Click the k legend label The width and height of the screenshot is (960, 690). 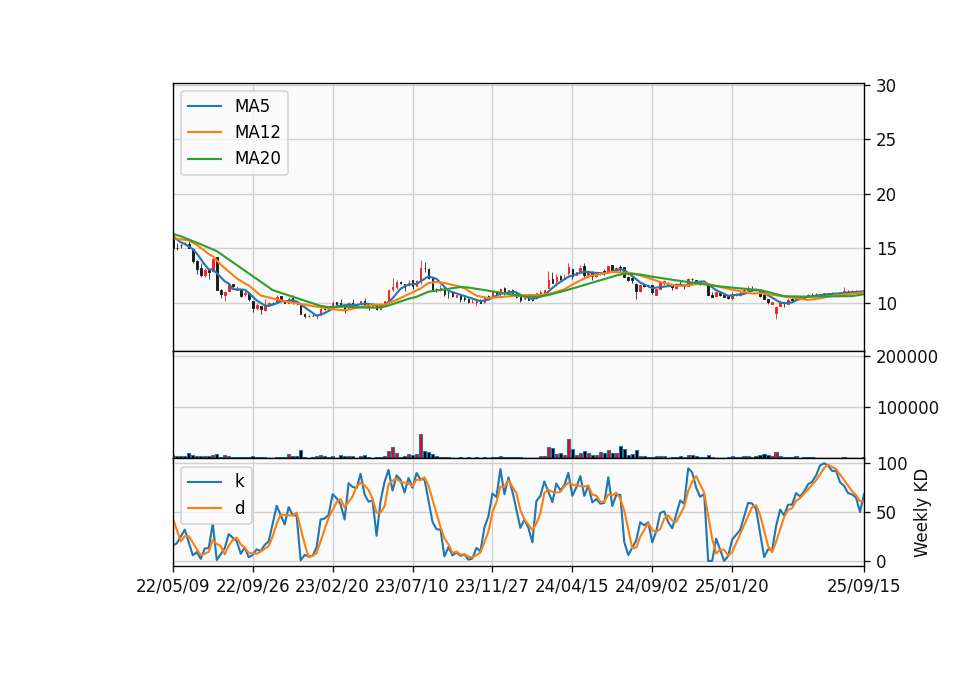pos(239,481)
